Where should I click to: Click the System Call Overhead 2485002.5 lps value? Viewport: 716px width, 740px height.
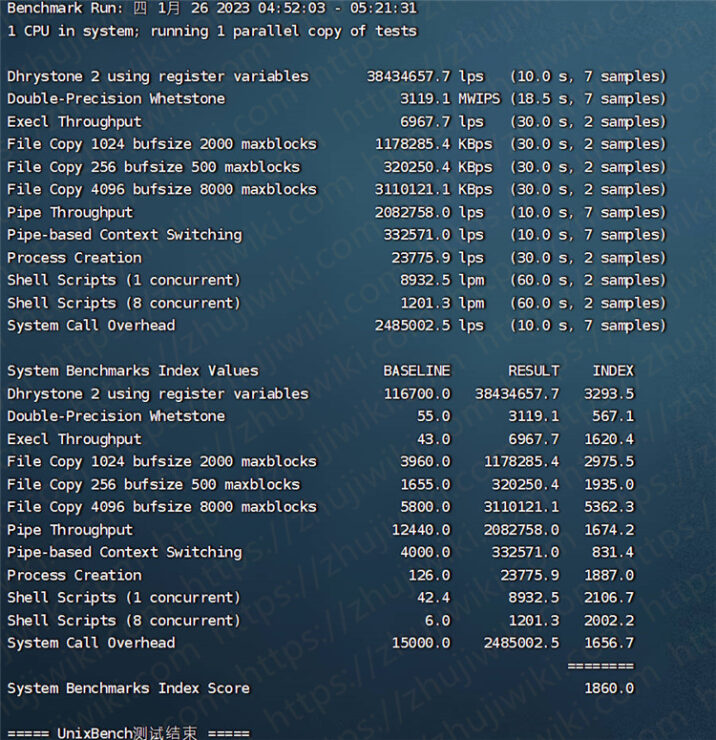pos(429,326)
